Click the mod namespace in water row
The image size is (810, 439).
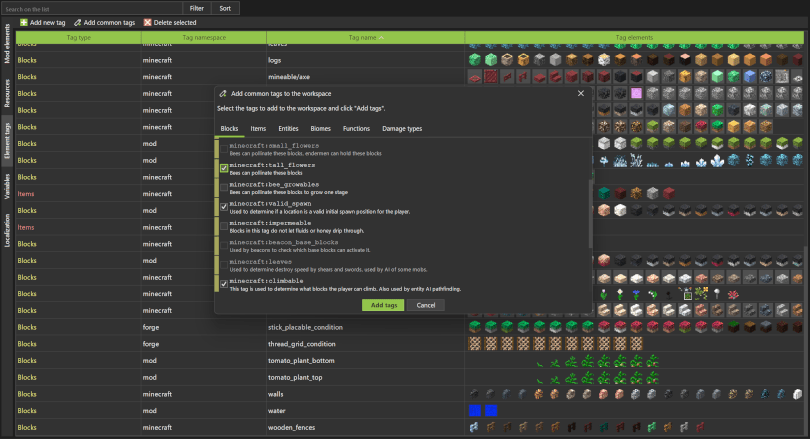(x=149, y=411)
